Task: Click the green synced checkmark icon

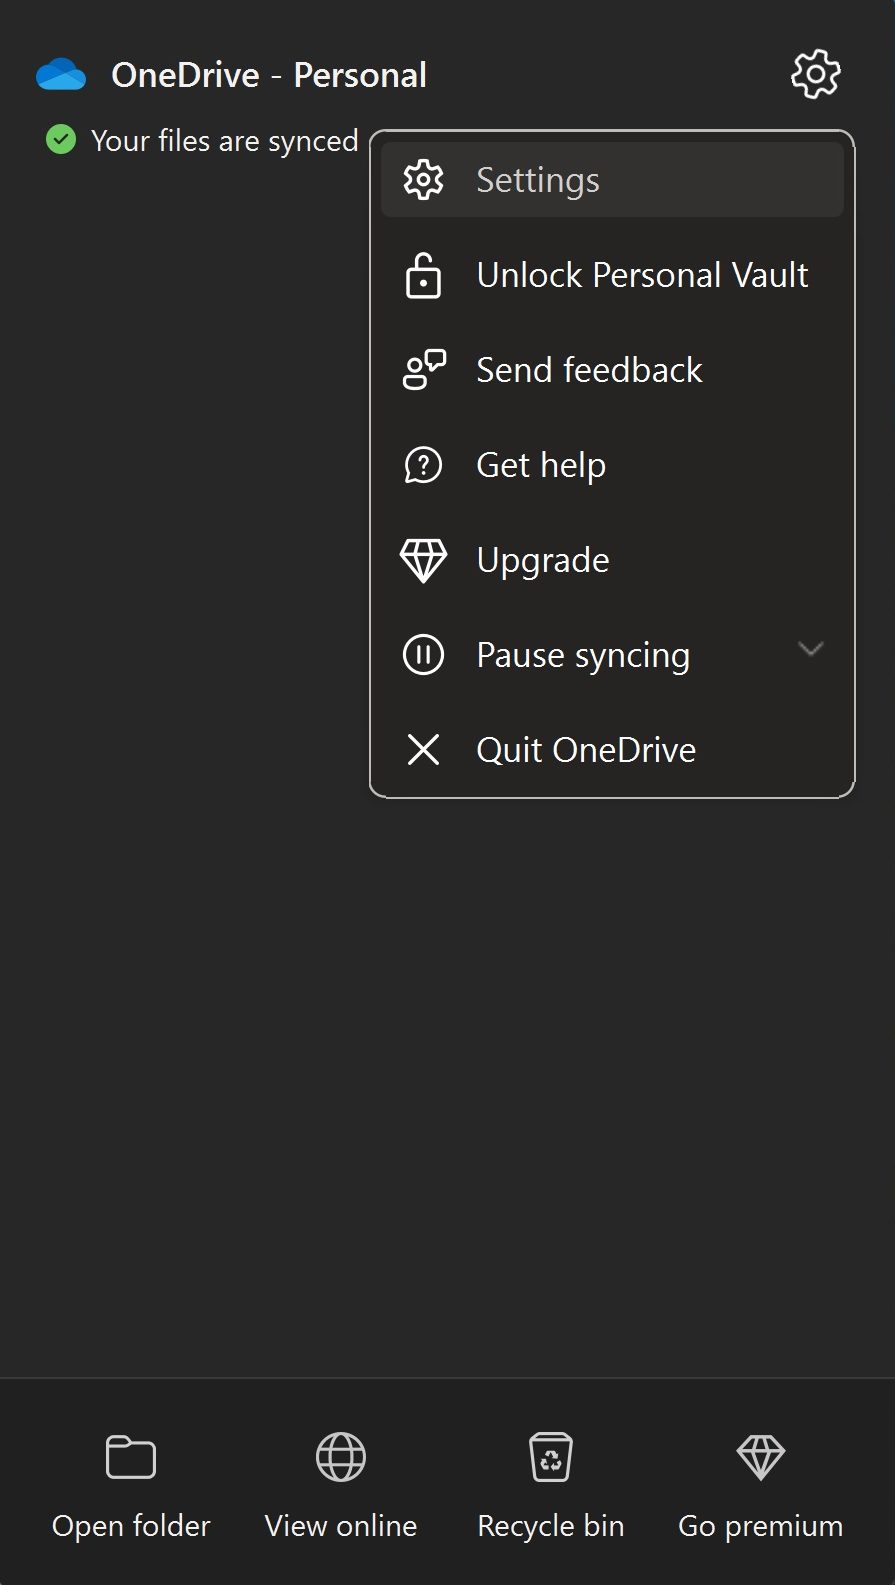Action: (61, 140)
